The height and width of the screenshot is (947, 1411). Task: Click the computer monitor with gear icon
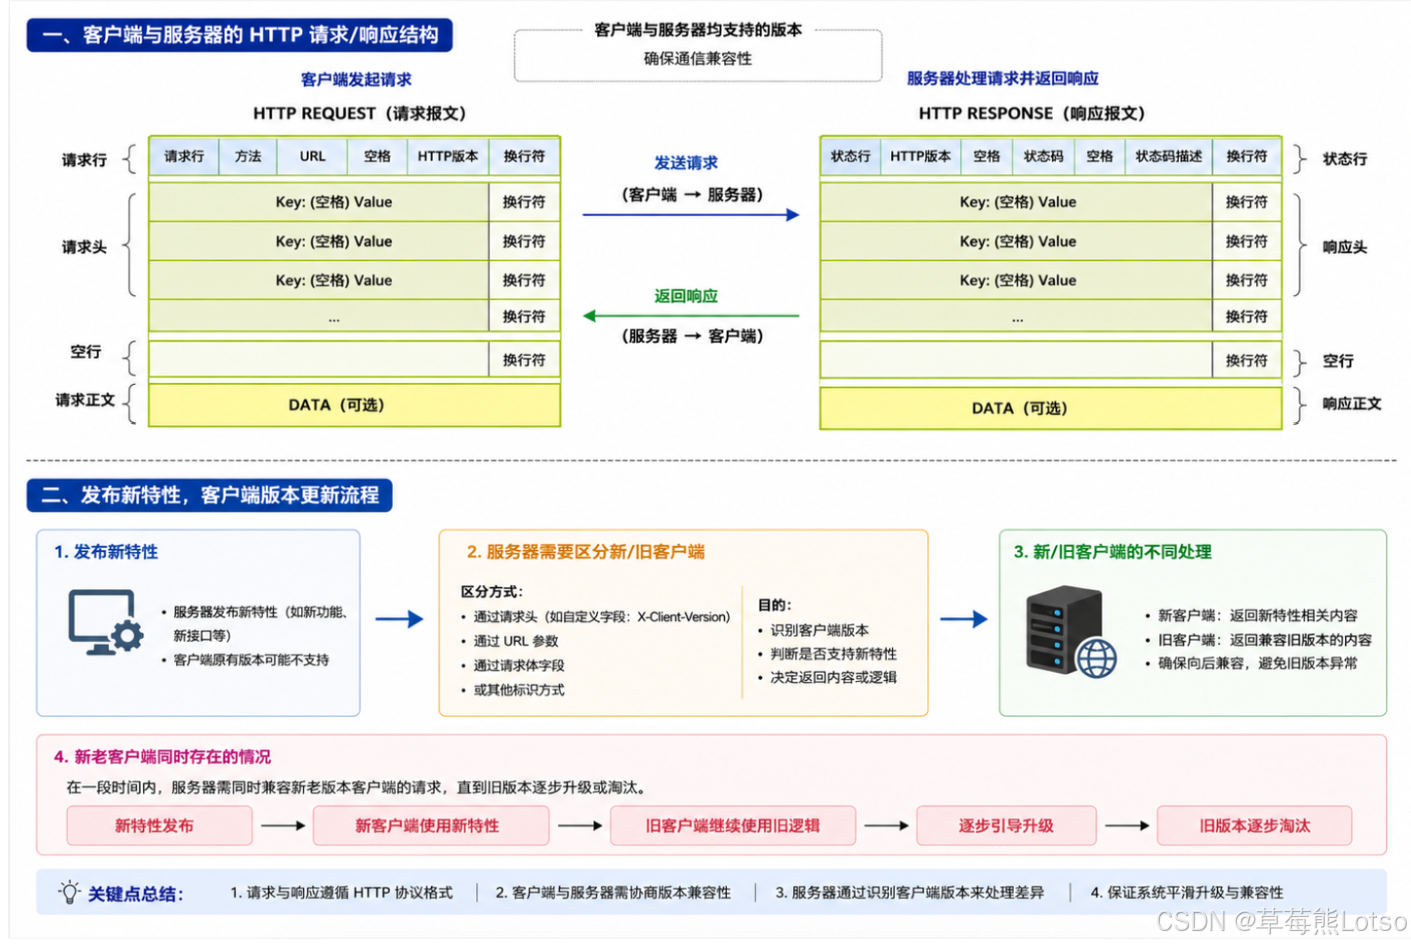106,622
